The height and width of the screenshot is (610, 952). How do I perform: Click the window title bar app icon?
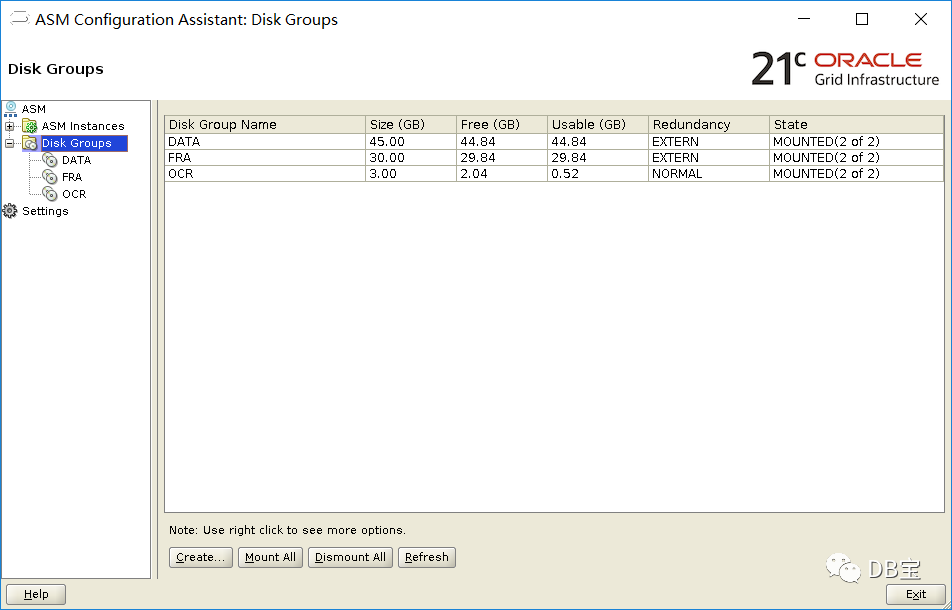coord(19,19)
